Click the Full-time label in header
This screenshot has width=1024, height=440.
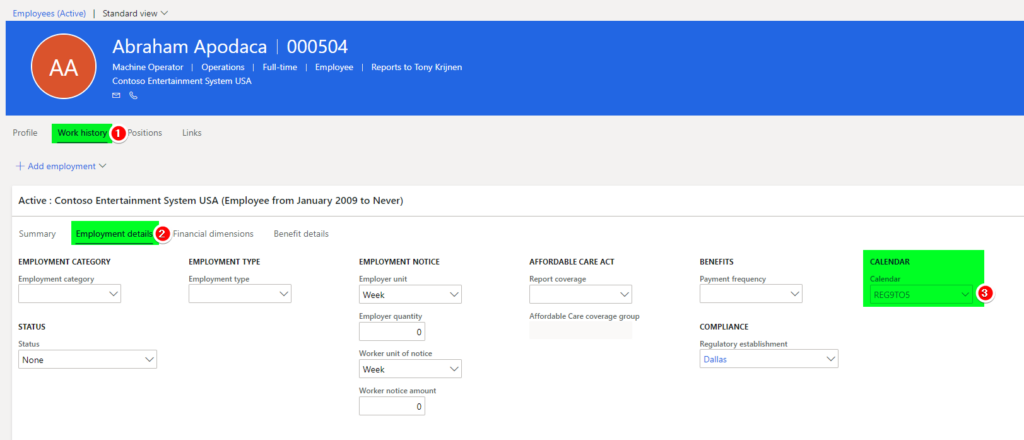280,67
